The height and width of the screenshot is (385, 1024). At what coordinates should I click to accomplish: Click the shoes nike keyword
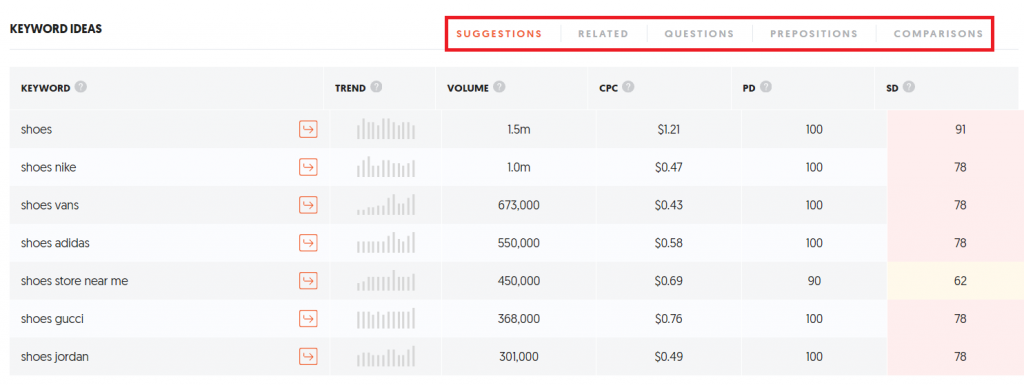coord(48,167)
